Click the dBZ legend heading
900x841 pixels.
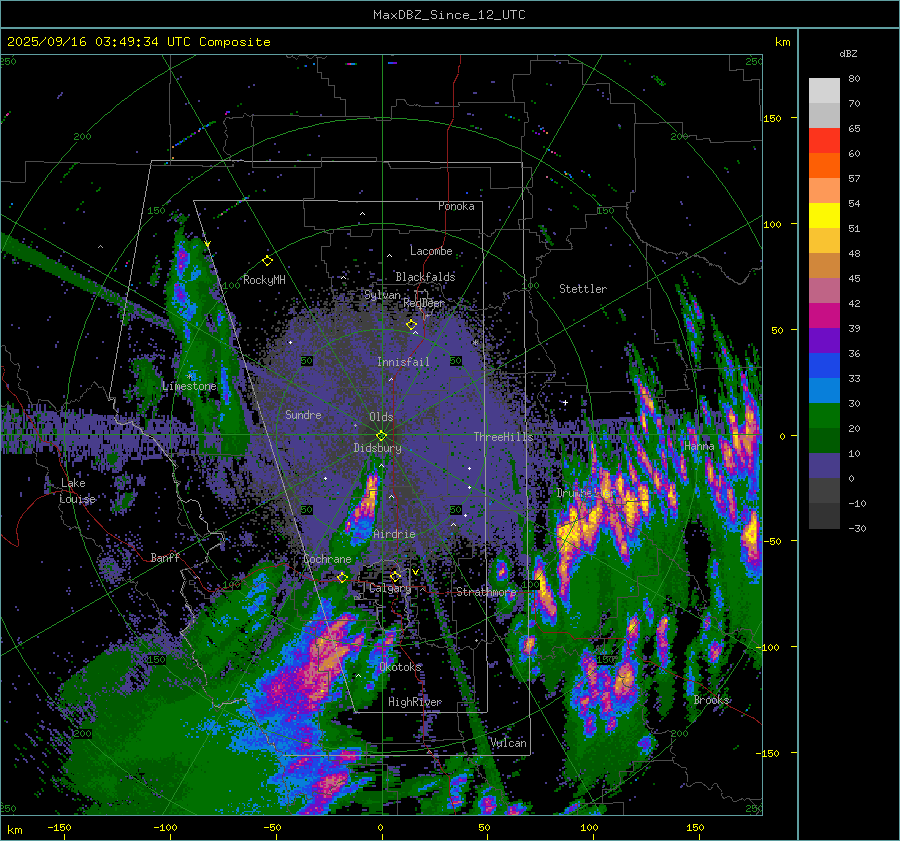[x=848, y=54]
